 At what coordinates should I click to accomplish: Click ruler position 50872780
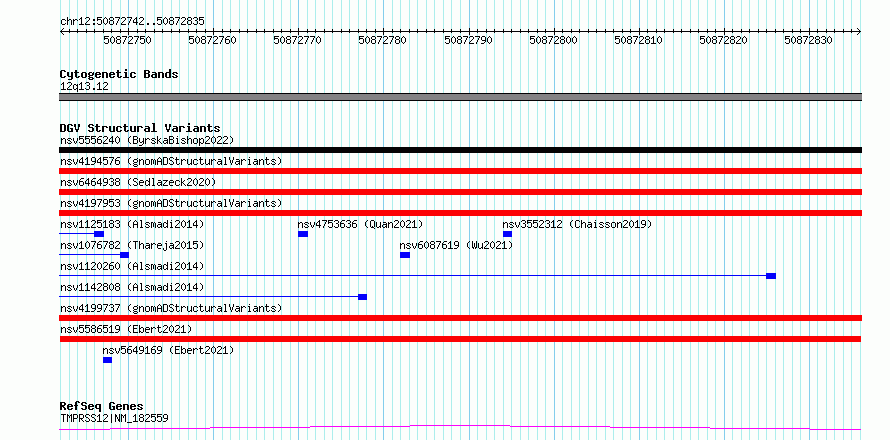pos(383,40)
